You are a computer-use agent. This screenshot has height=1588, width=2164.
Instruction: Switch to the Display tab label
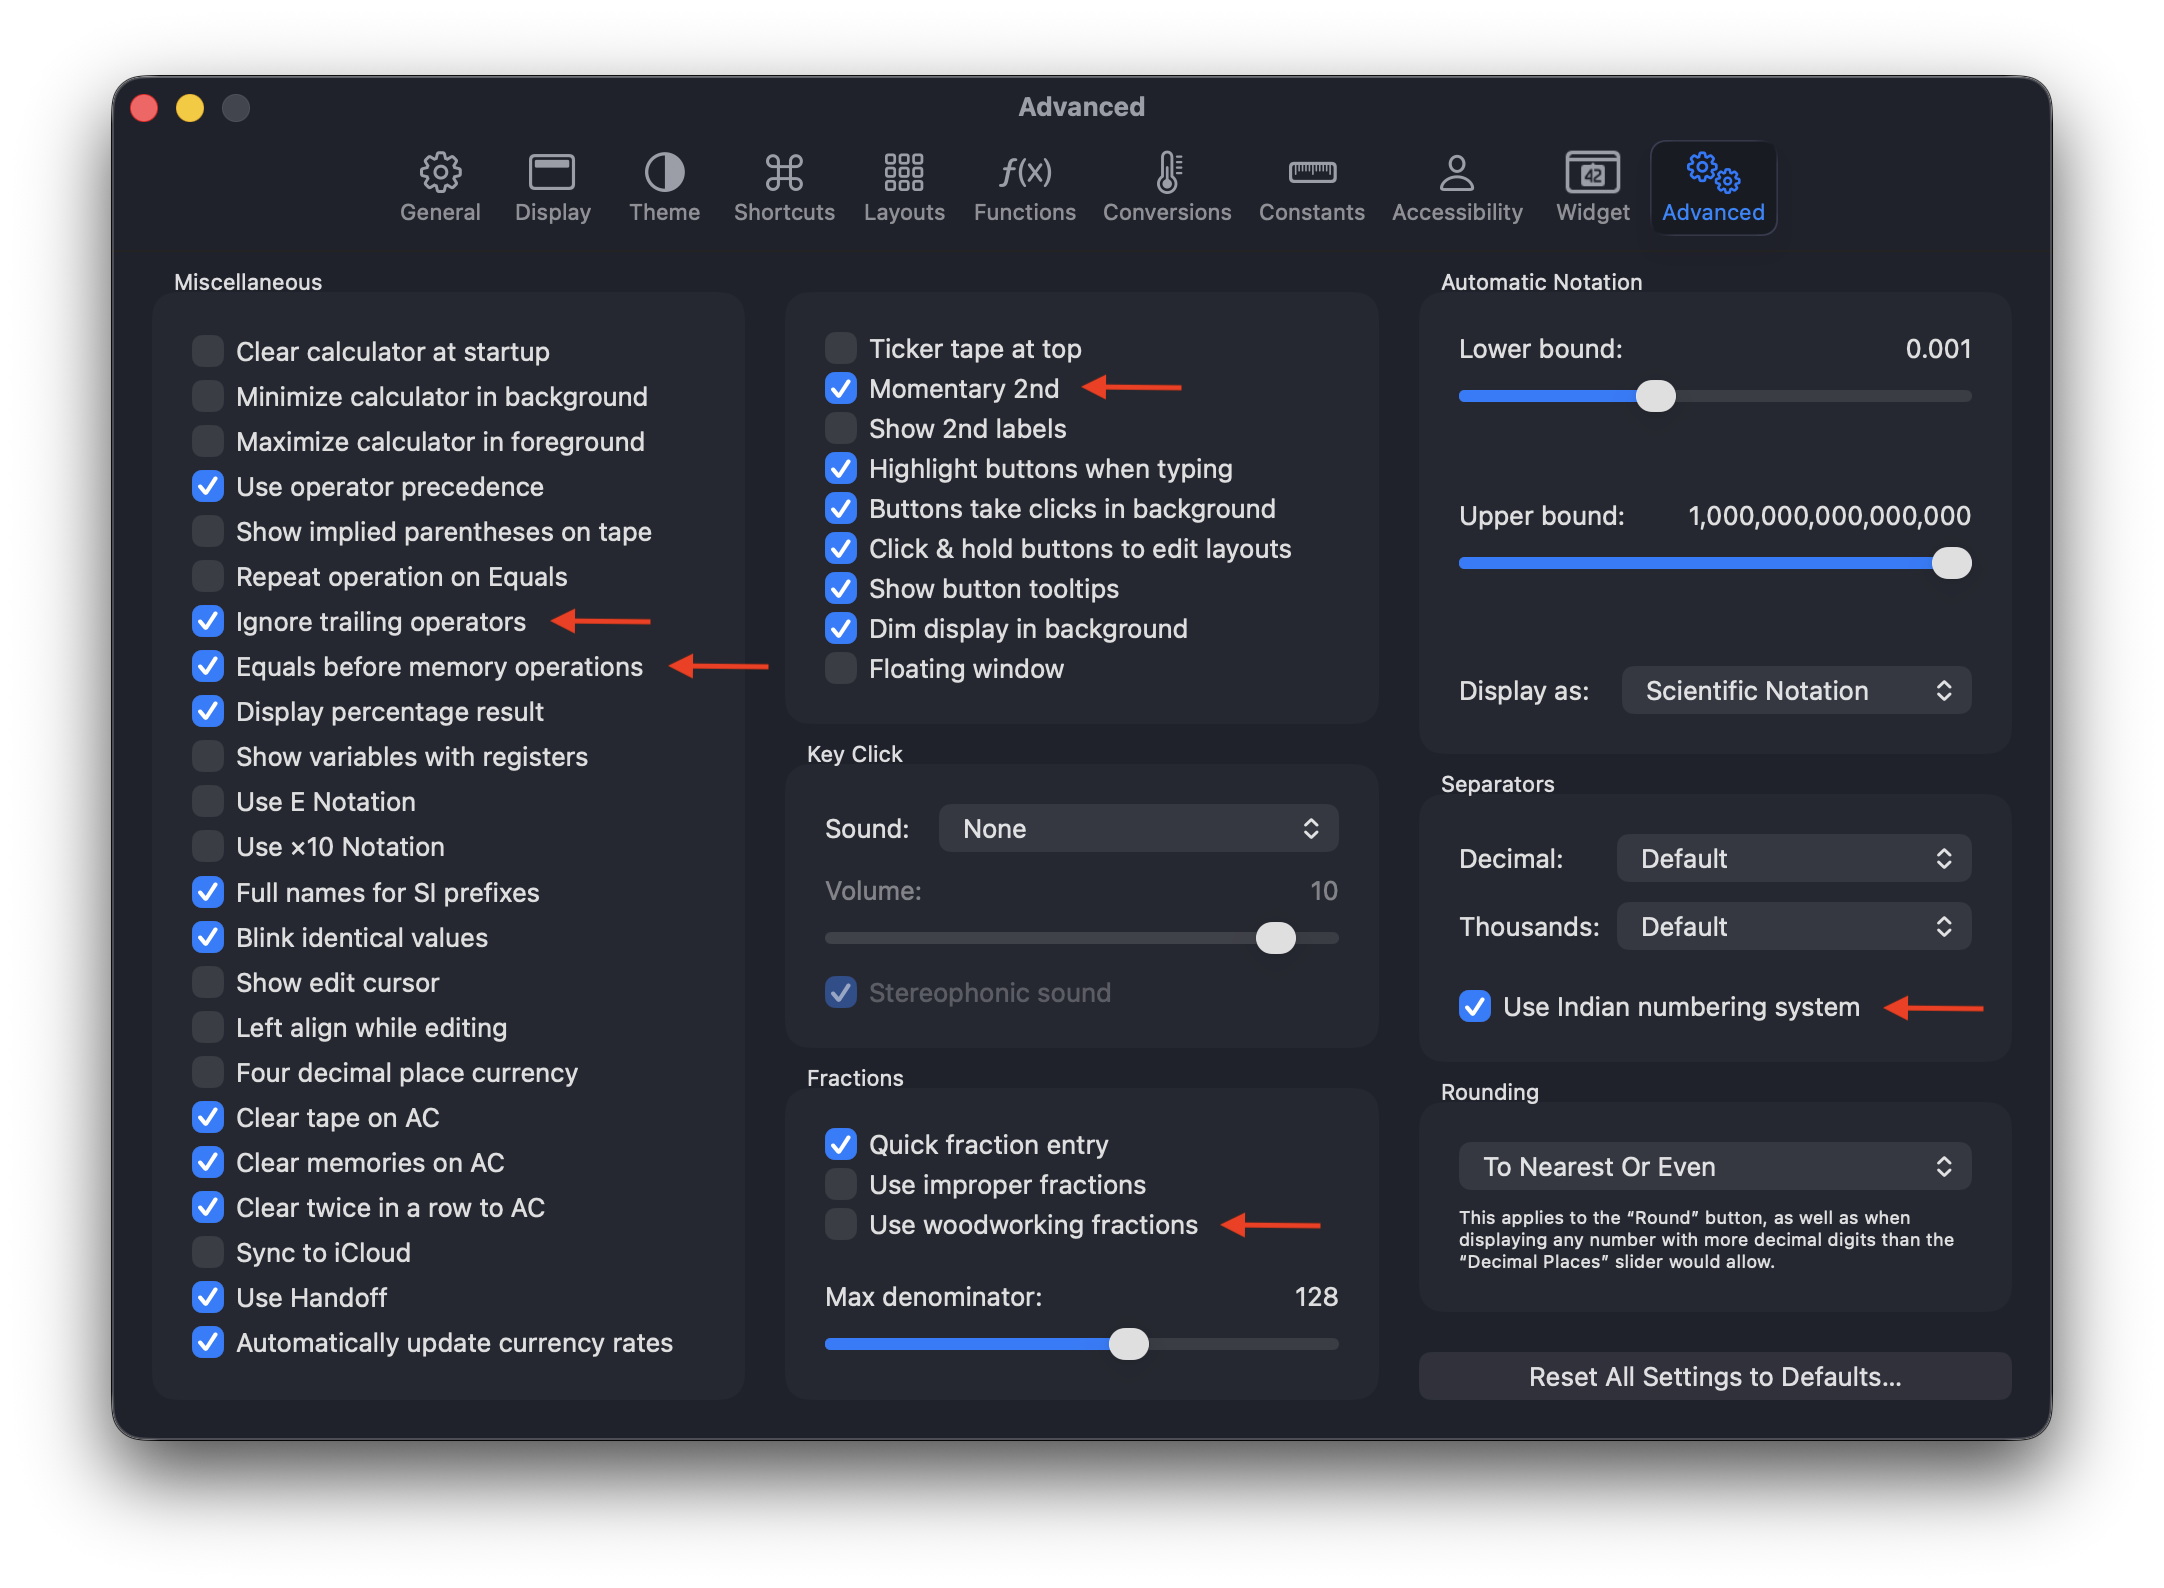pyautogui.click(x=552, y=212)
